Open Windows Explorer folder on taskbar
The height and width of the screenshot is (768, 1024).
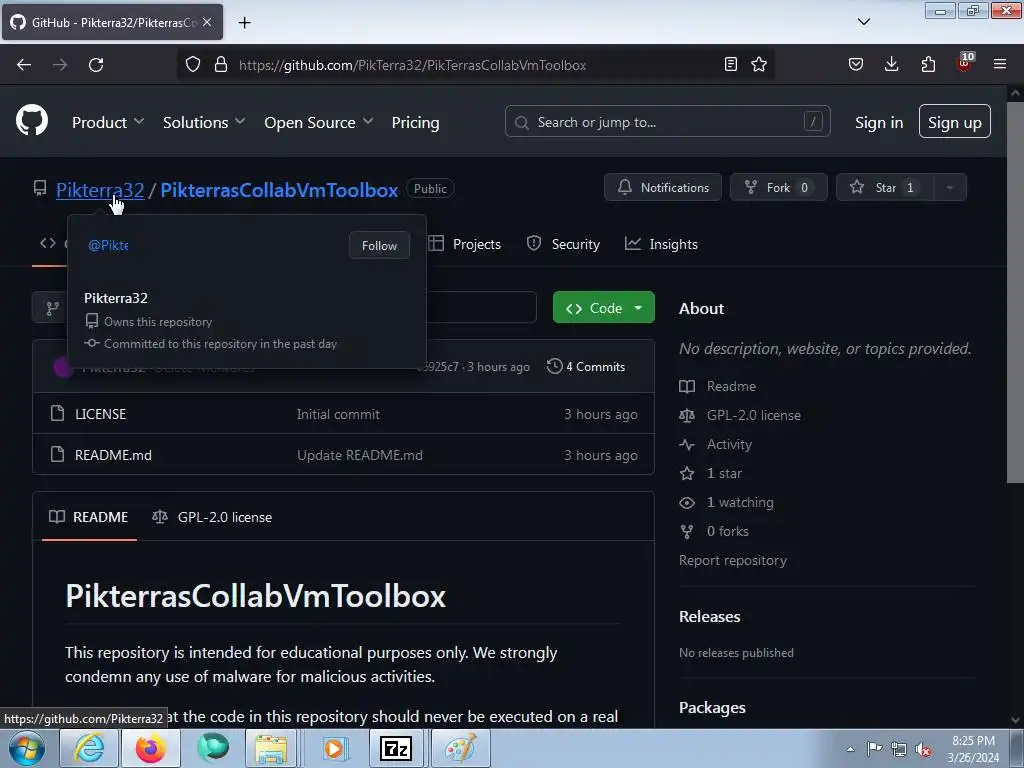coord(271,749)
